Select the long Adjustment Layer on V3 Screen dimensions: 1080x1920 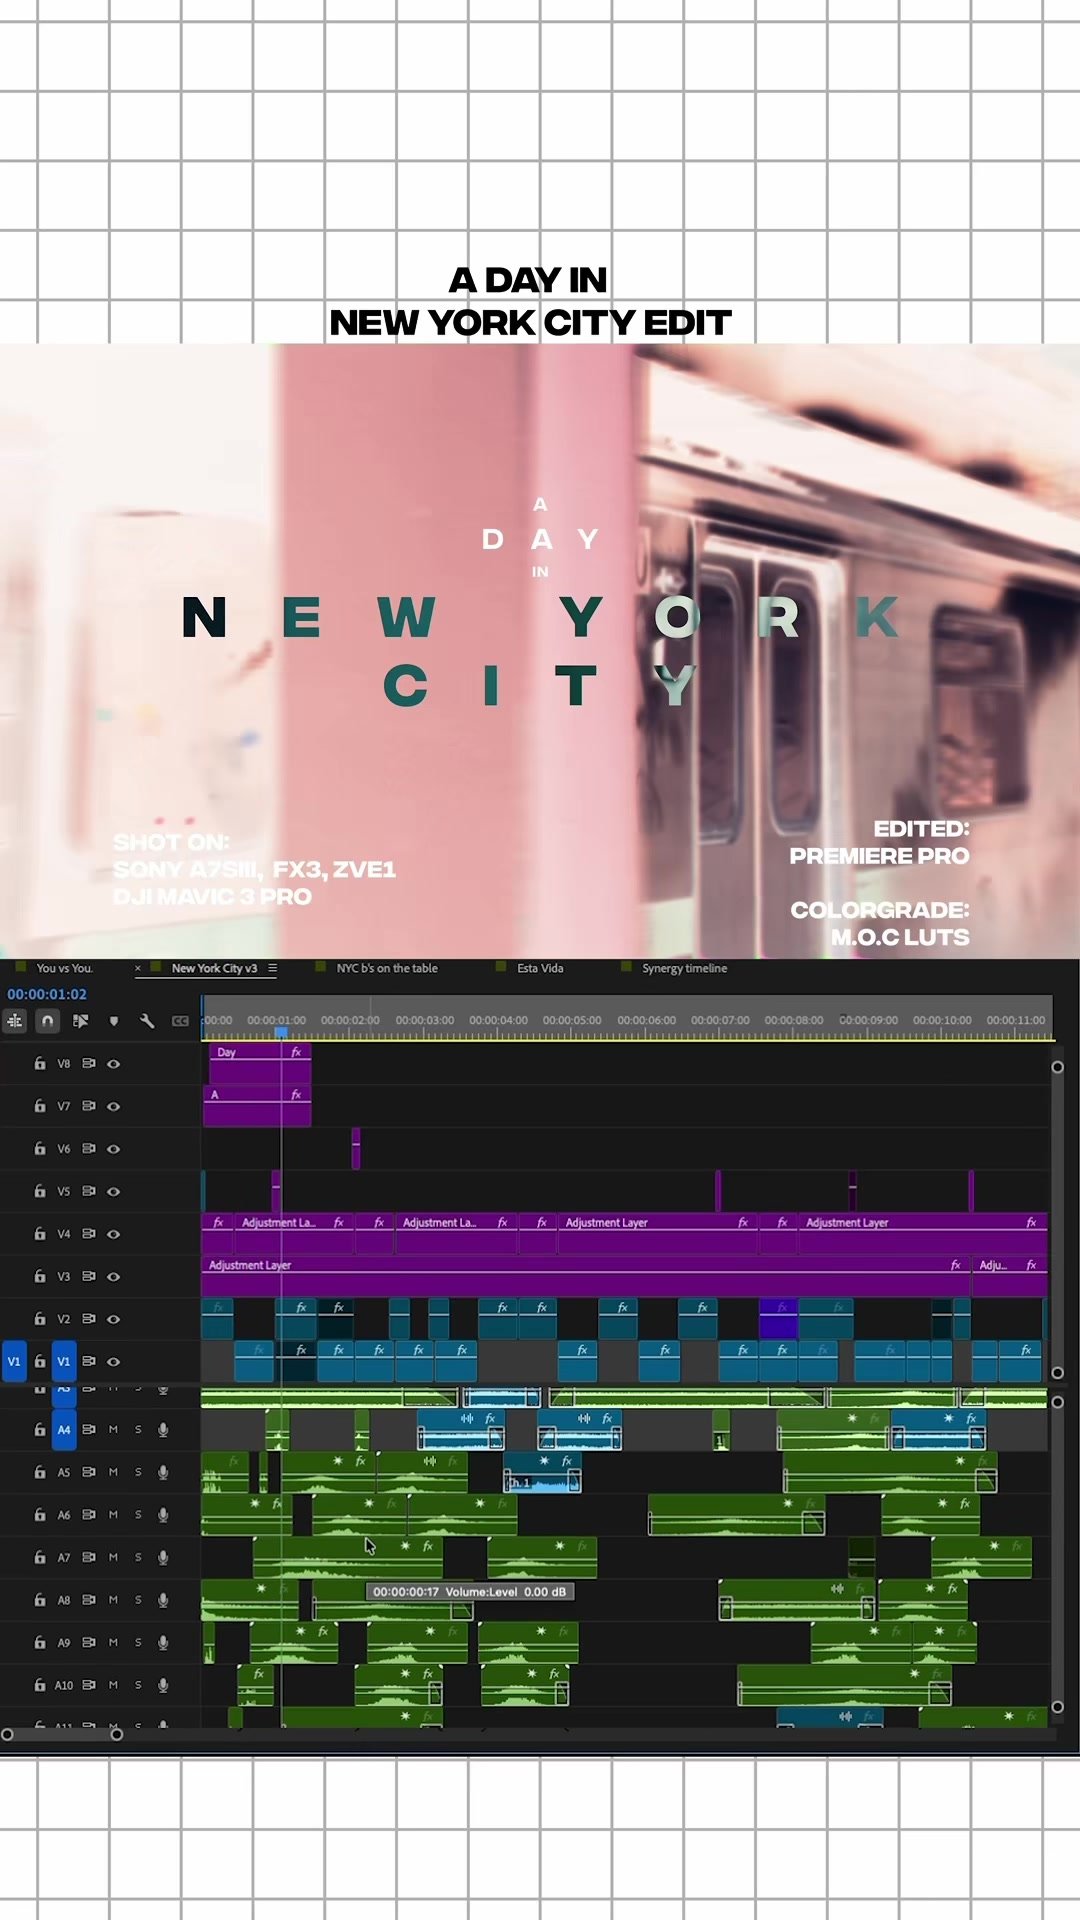[x=586, y=1276]
